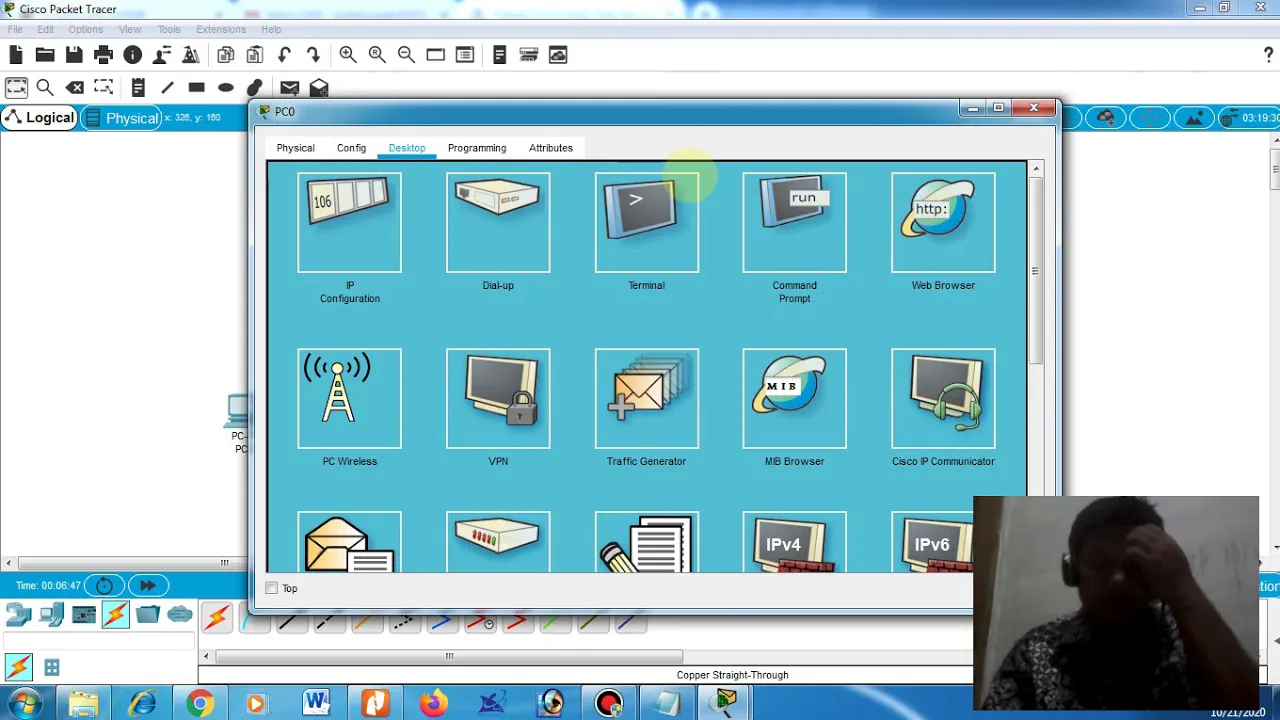The height and width of the screenshot is (720, 1280).
Task: Pick the automatic connection lightning cable
Action: coord(216,618)
